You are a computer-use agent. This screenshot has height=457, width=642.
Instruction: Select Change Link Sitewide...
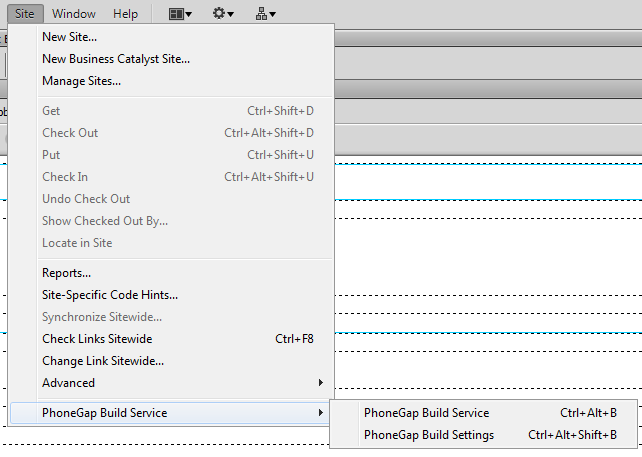[x=103, y=361]
